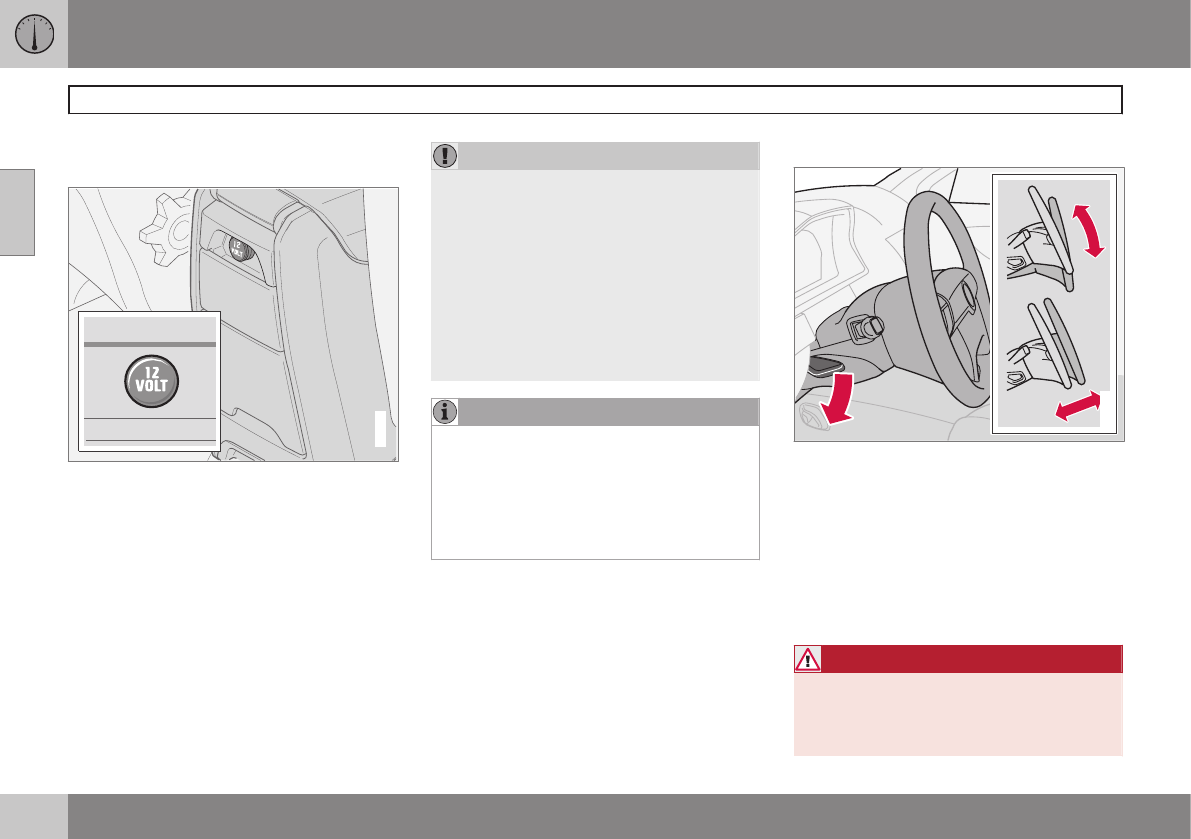Click the red horizontal reach adjustment arrow
This screenshot has width=1191, height=839.
[1078, 405]
